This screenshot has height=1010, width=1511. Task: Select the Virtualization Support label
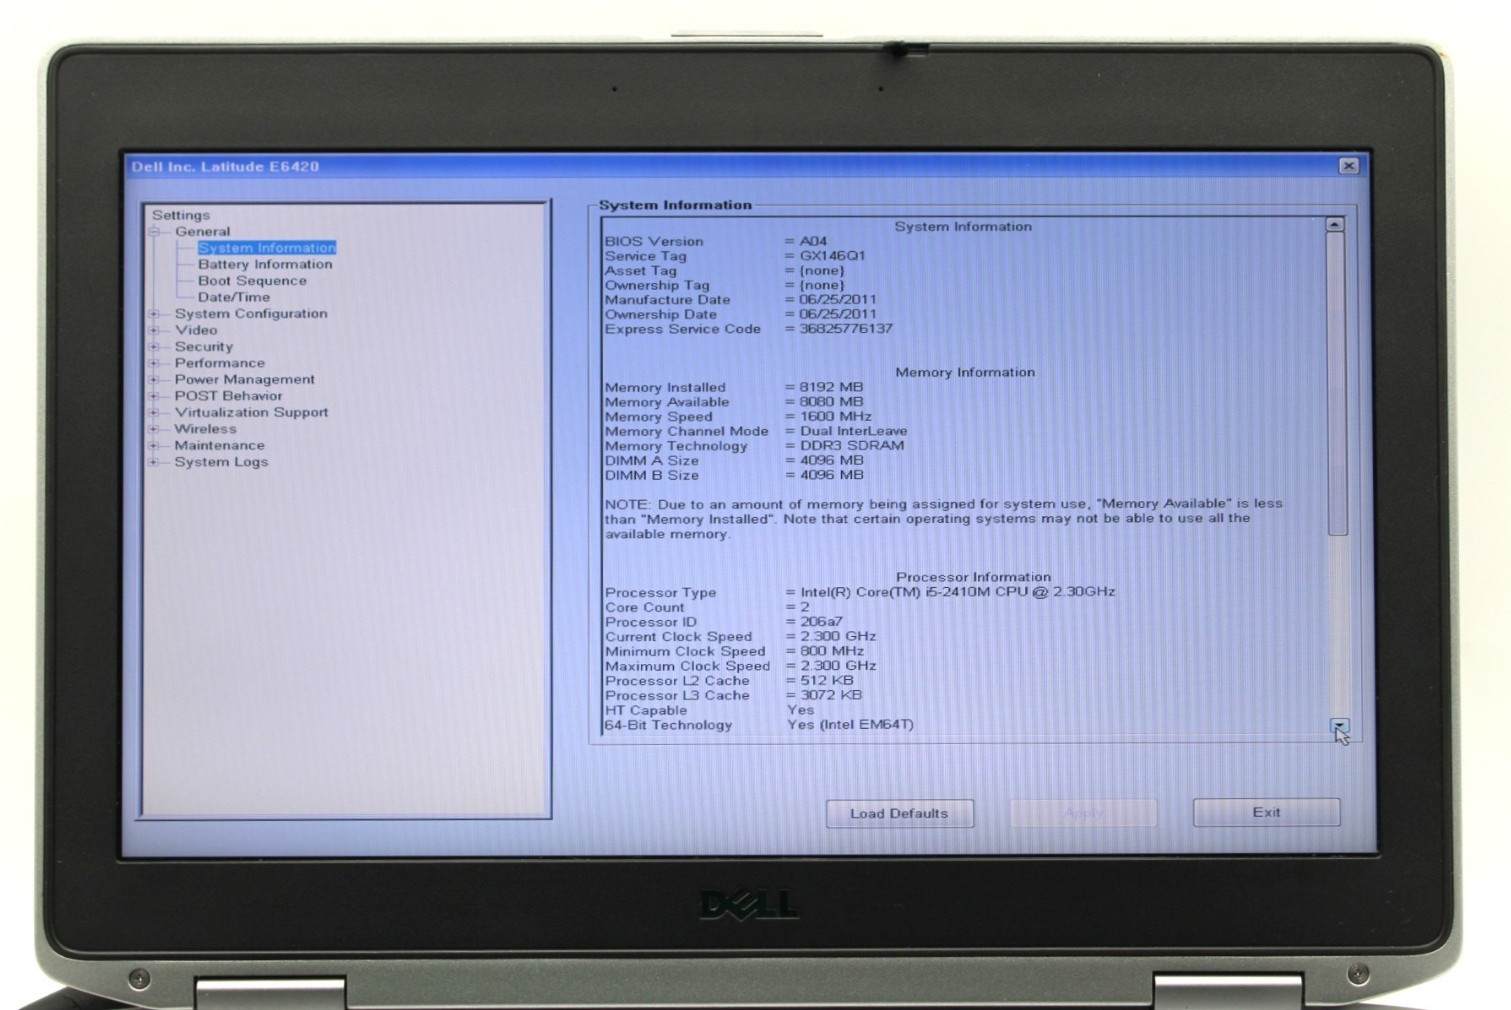pos(251,413)
